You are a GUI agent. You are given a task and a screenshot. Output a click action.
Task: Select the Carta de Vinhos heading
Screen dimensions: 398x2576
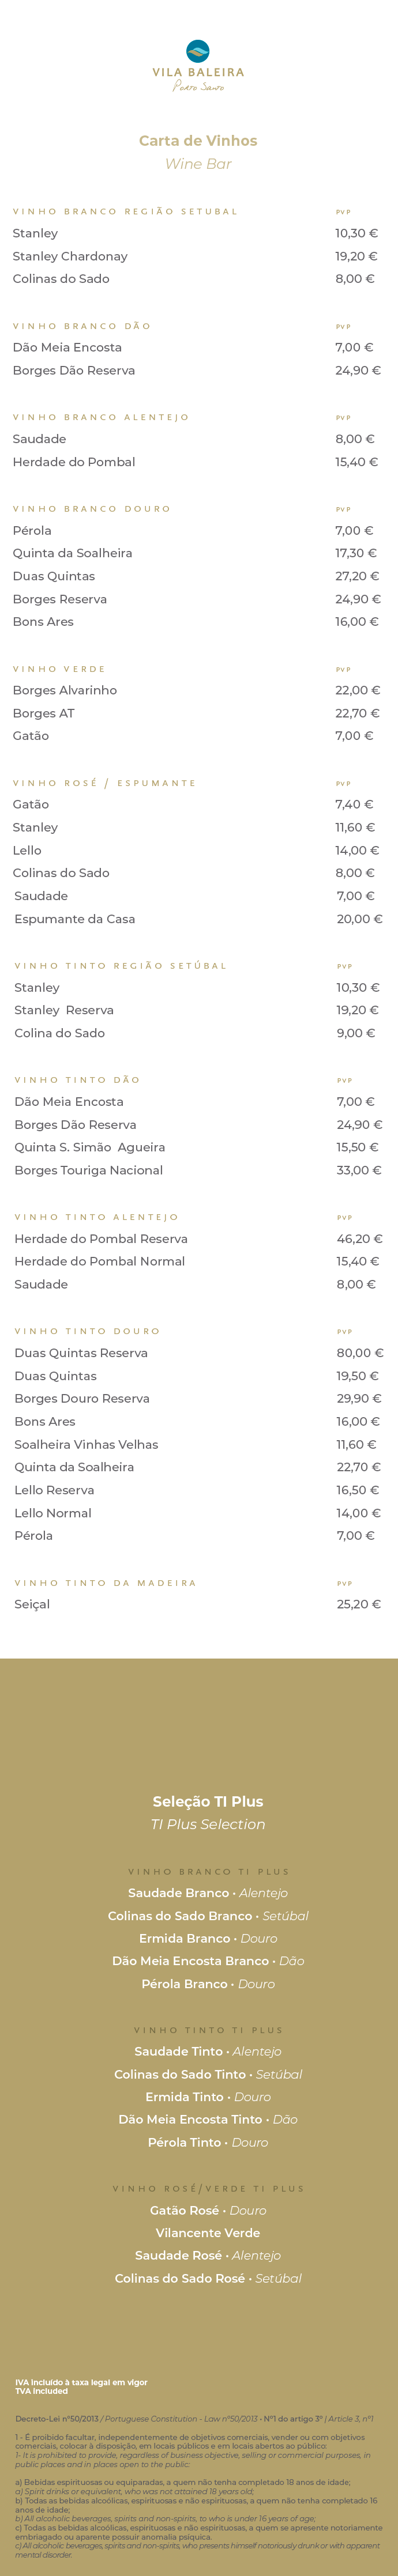pyautogui.click(x=198, y=141)
